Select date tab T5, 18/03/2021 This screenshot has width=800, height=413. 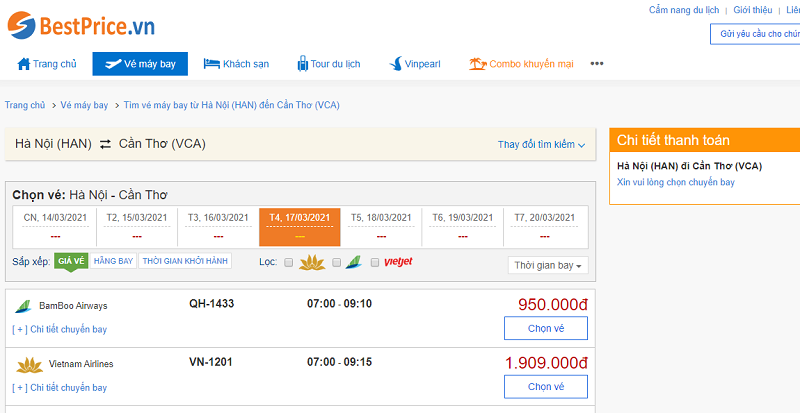(x=381, y=227)
